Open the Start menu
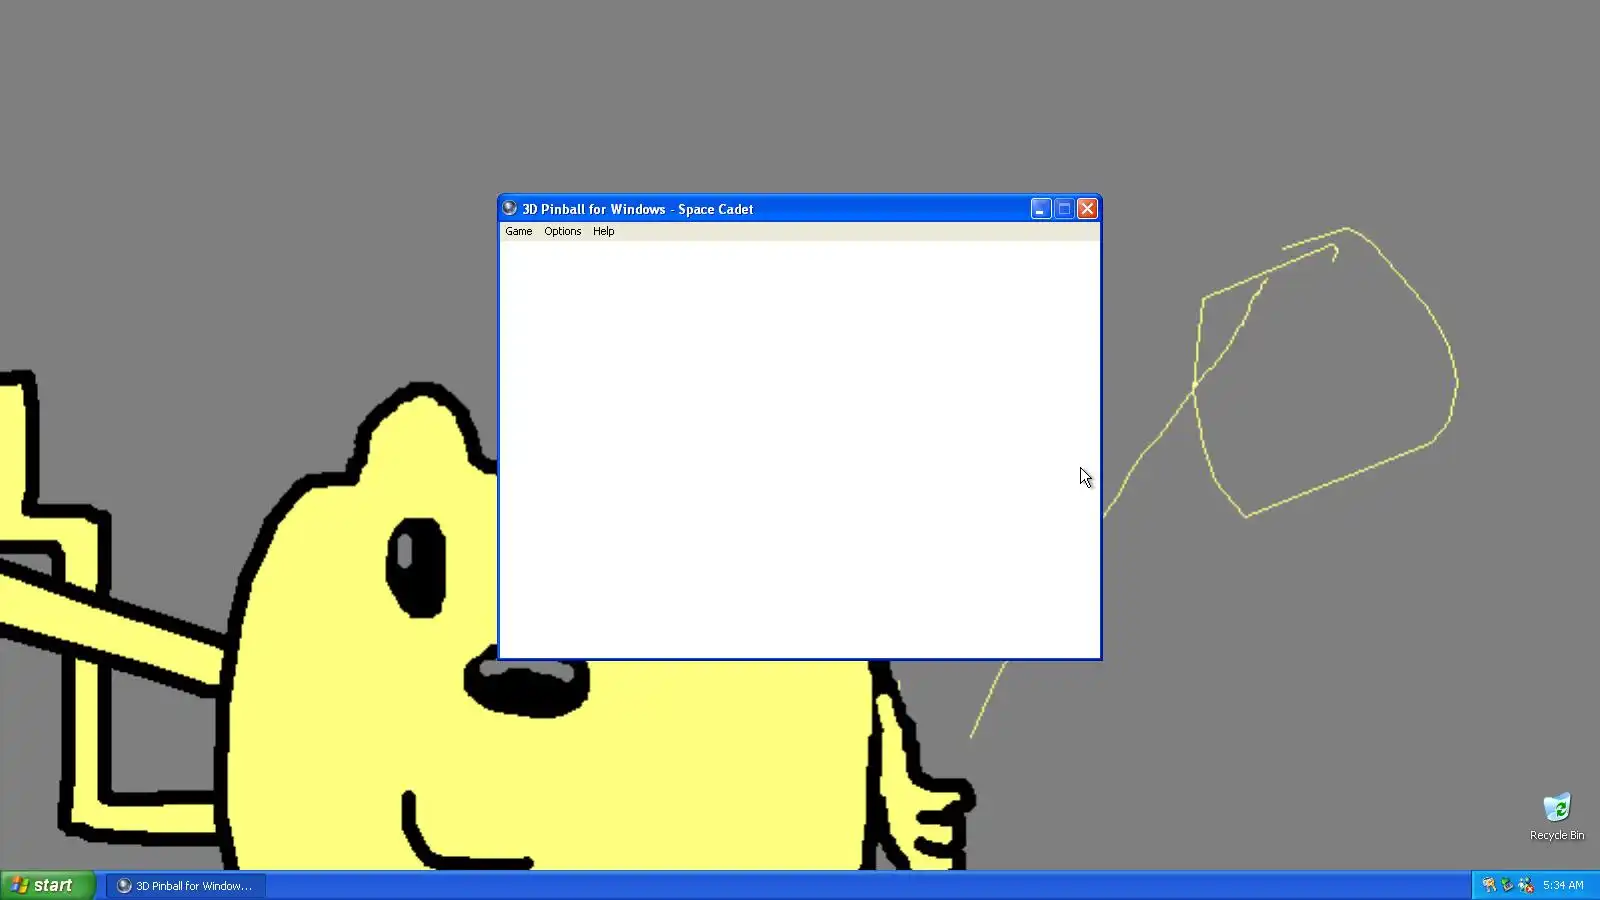The width and height of the screenshot is (1600, 900). (x=47, y=885)
